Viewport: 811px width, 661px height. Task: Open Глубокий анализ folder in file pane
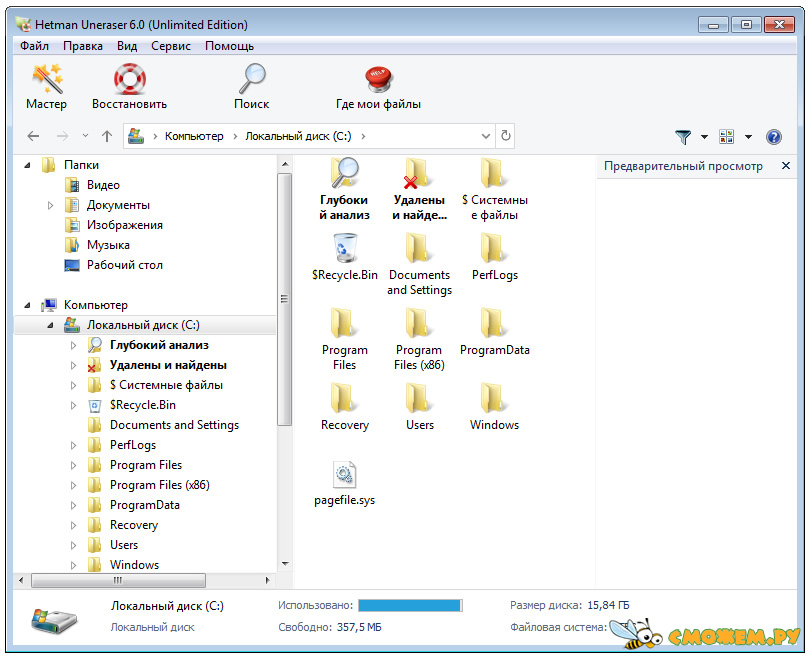coord(344,189)
